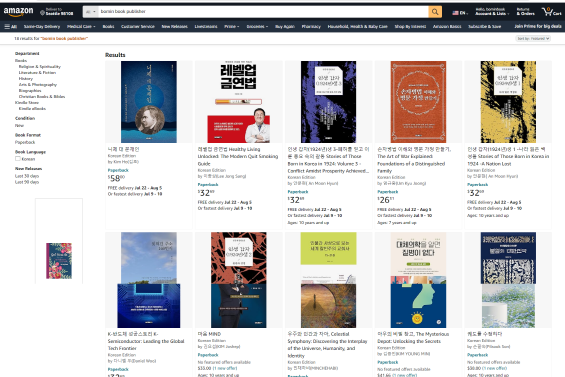Image resolution: width=565 pixels, height=377 pixels.
Task: Expand the Prime nav dropdown
Action: coord(231,26)
